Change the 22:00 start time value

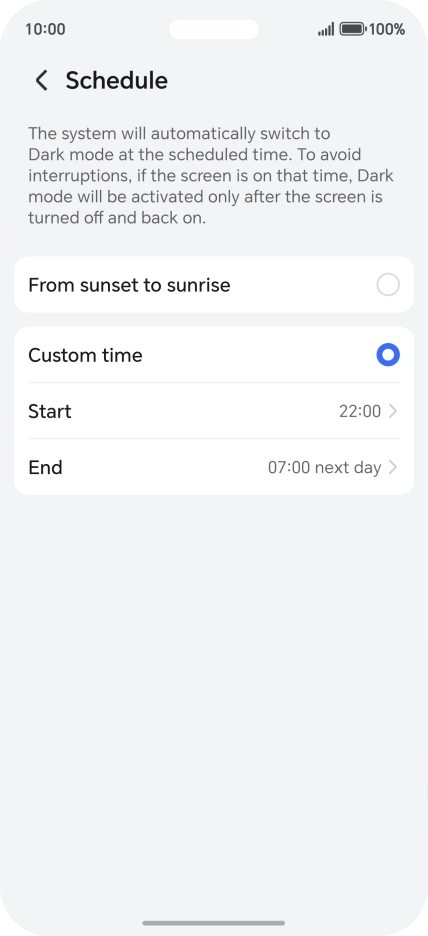(x=360, y=411)
